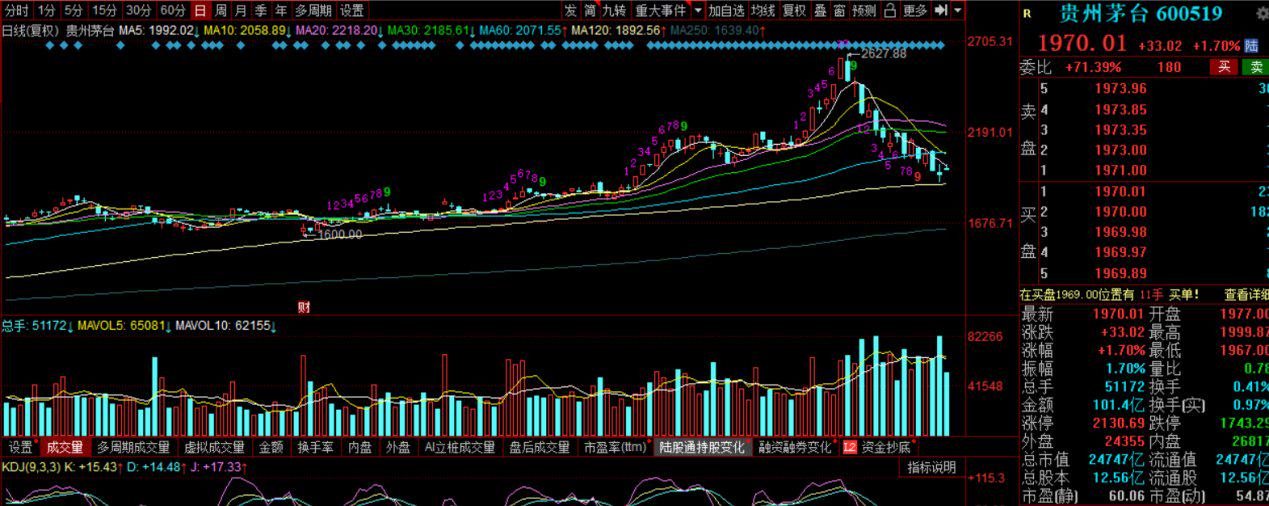Open the 多周期 multi-period view
This screenshot has height=506, width=1269.
(313, 10)
